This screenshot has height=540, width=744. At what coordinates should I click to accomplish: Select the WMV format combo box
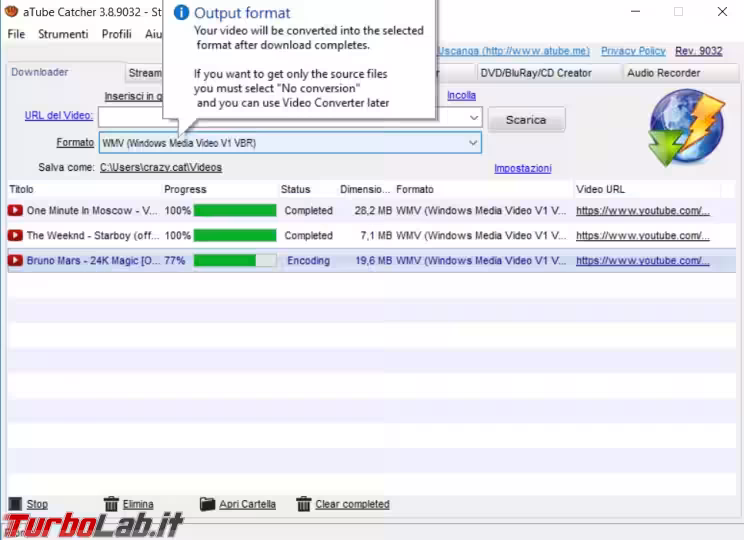[290, 143]
